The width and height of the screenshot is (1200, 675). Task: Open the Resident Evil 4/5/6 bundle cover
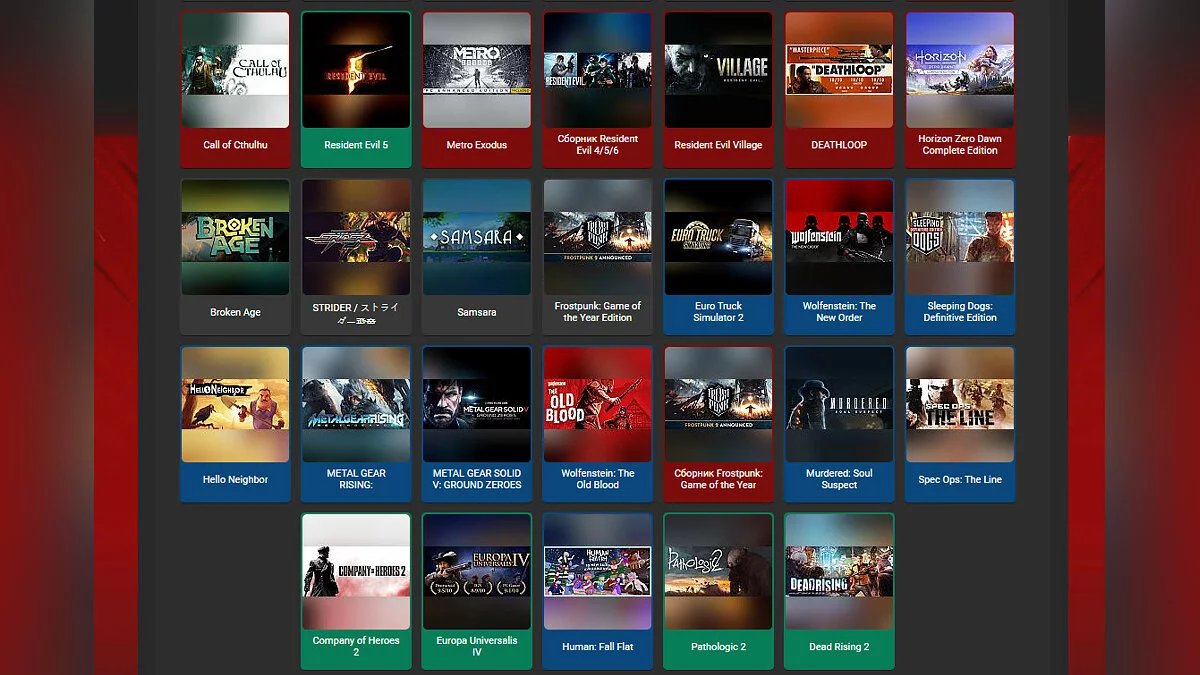598,70
